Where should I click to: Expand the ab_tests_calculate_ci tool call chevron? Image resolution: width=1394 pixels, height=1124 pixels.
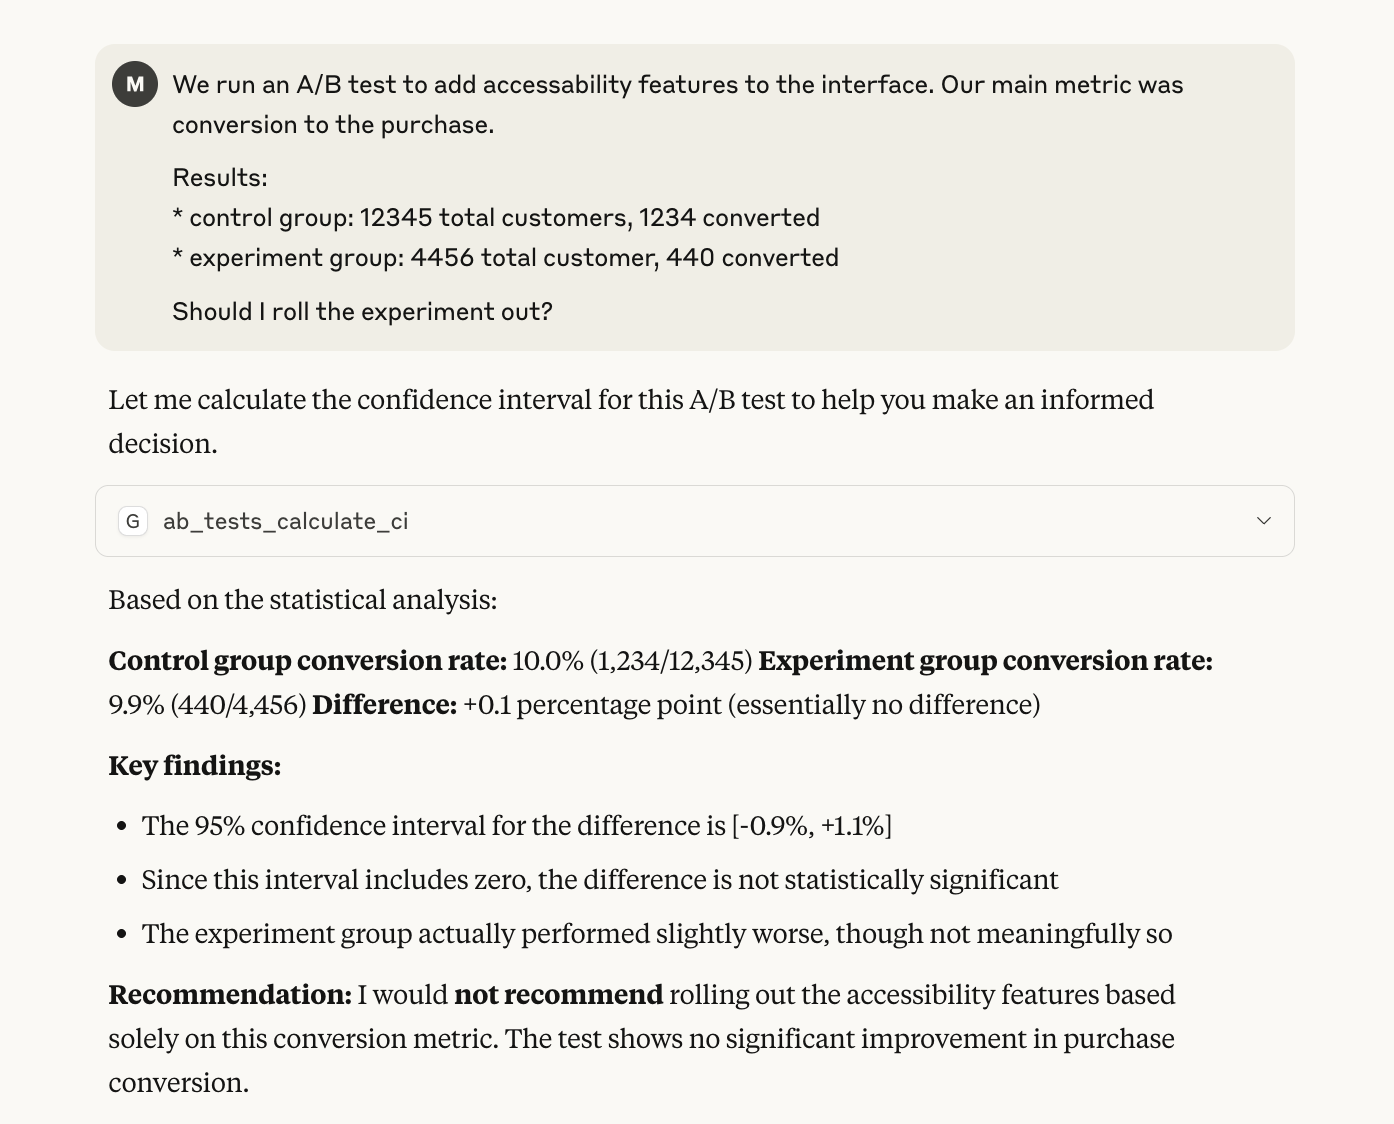pos(1264,521)
